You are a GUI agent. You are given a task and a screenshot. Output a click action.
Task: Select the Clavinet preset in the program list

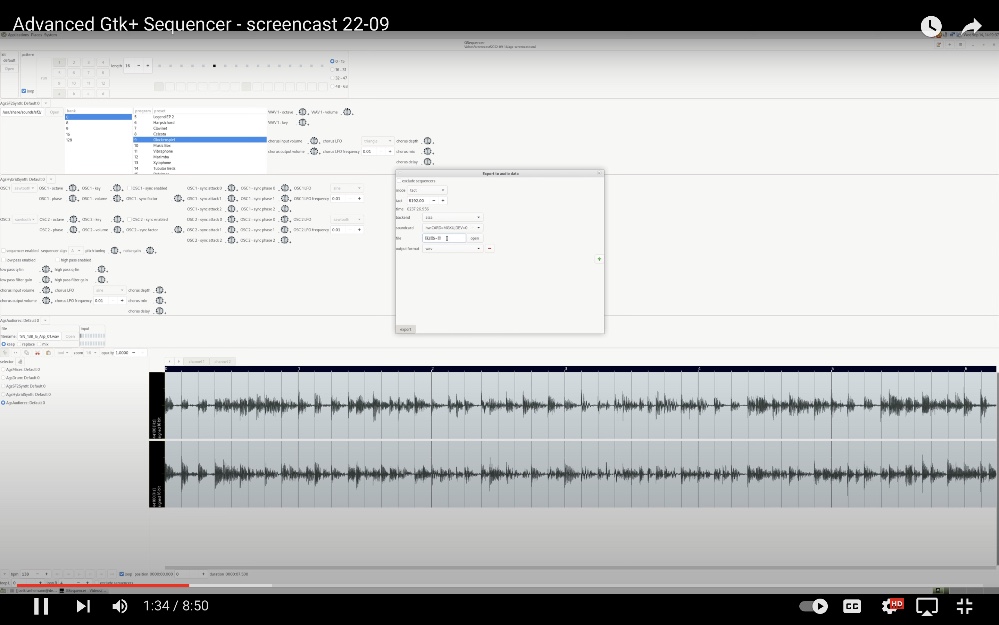point(160,129)
